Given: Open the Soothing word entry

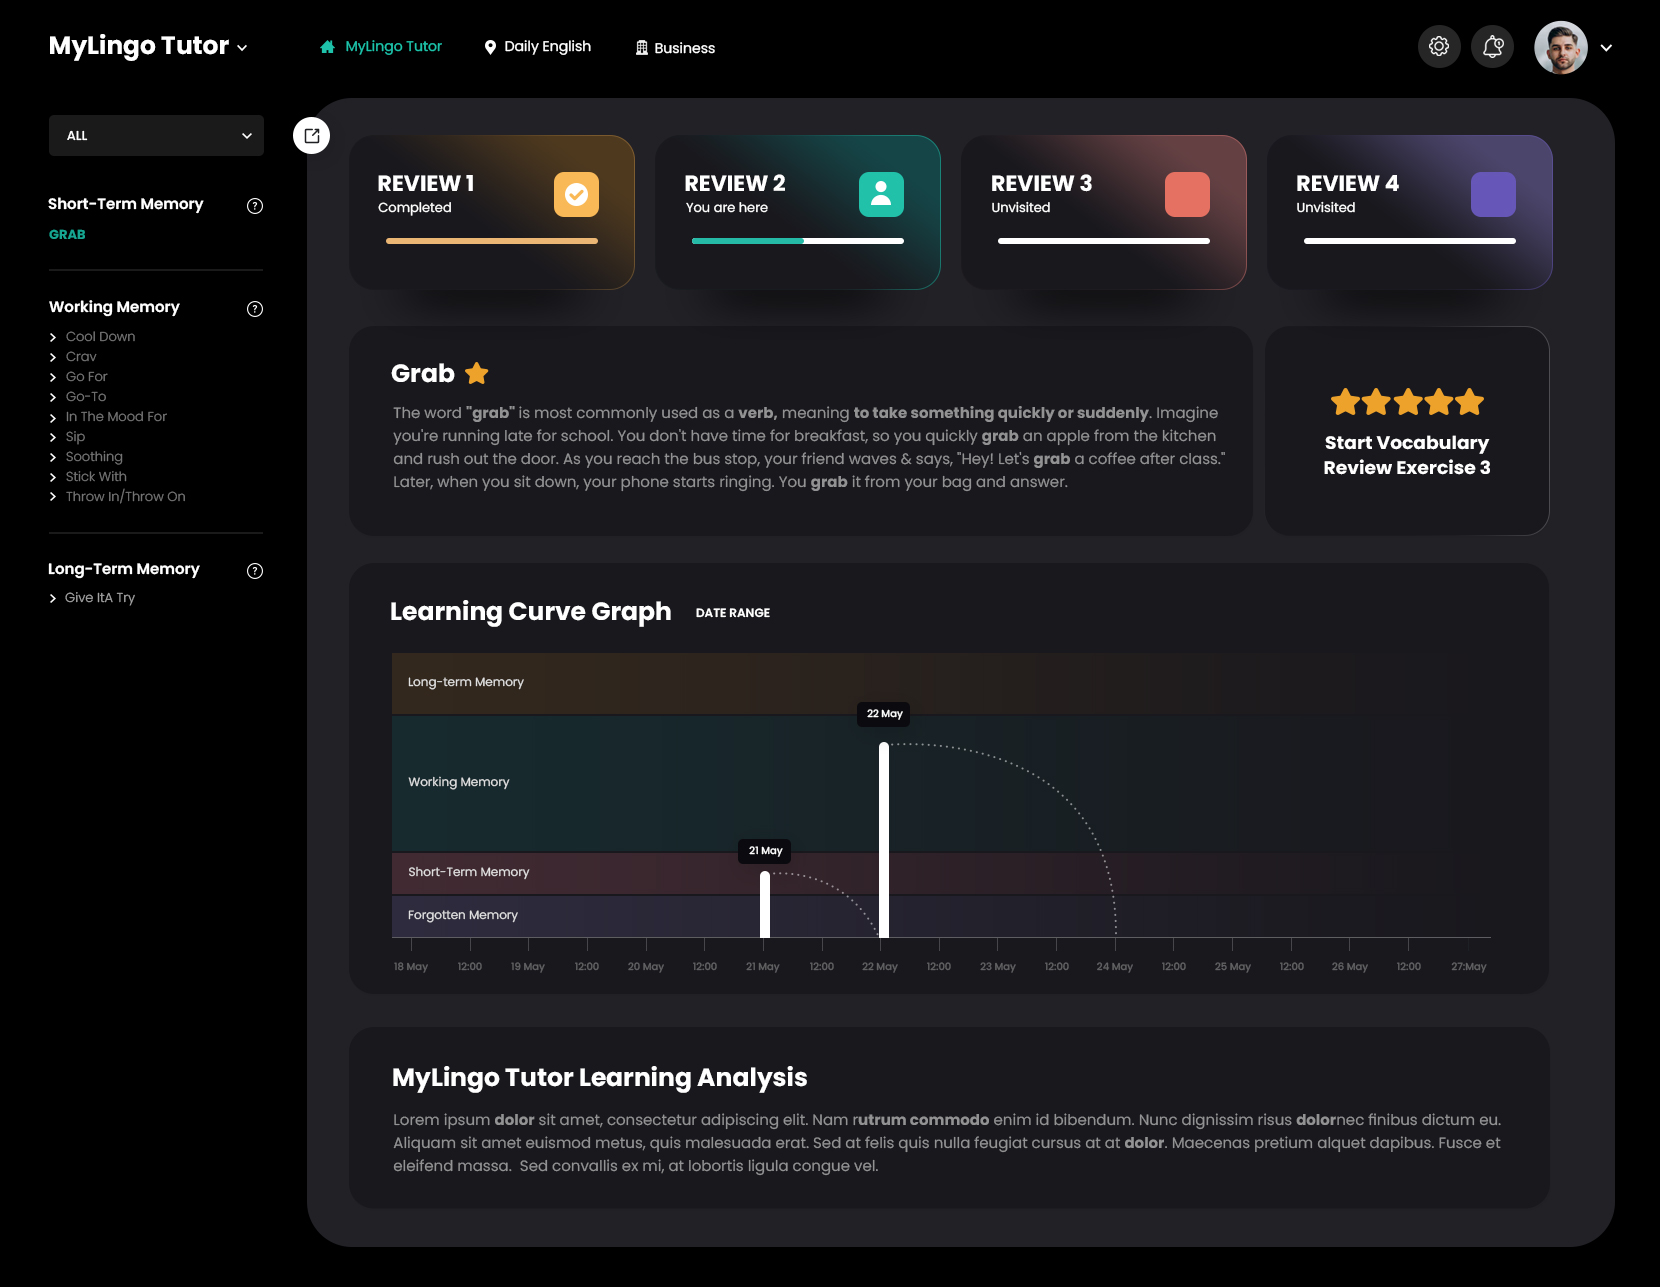Looking at the screenshot, I should pyautogui.click(x=86, y=457).
